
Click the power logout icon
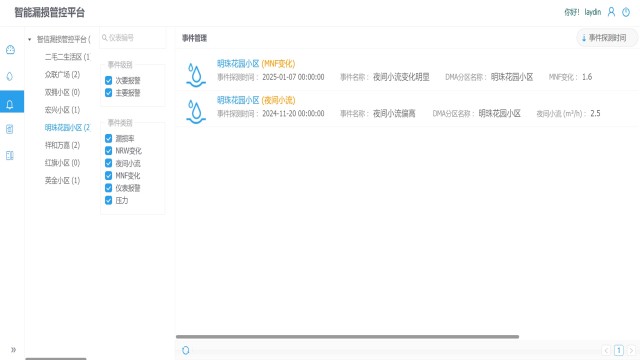(626, 12)
